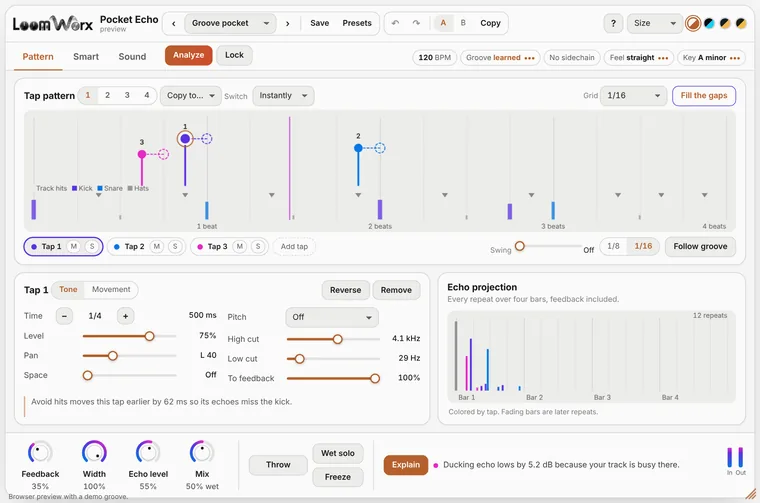Open the Movement tab for Tap 1
The width and height of the screenshot is (760, 503).
[x=111, y=289]
